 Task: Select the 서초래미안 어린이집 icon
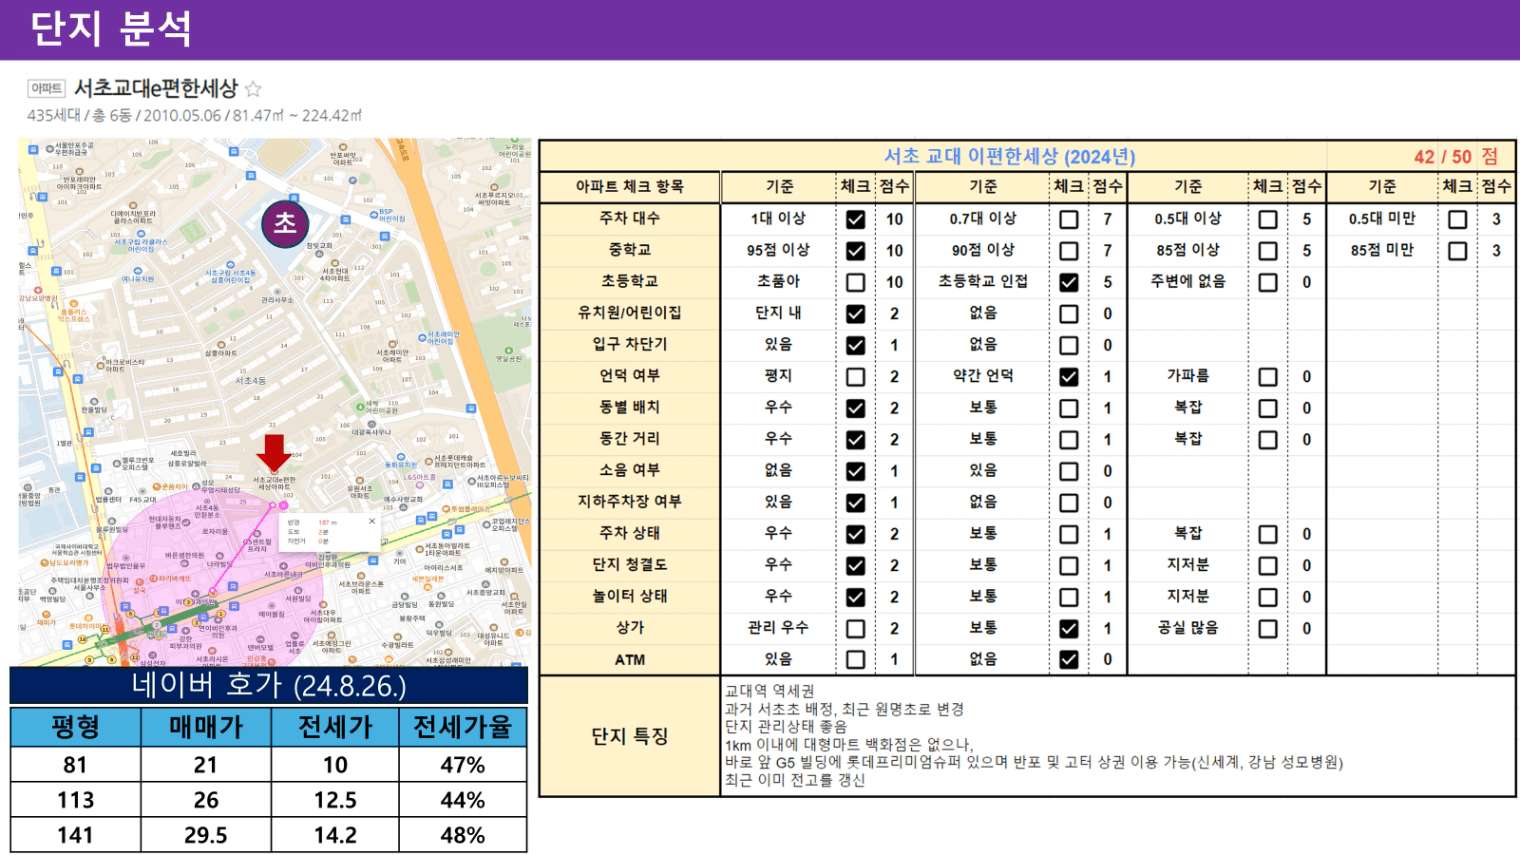421,338
